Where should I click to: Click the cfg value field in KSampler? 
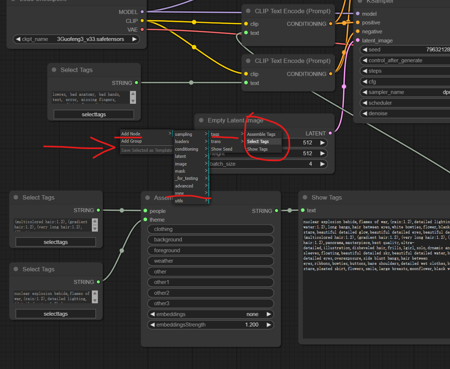(405, 82)
